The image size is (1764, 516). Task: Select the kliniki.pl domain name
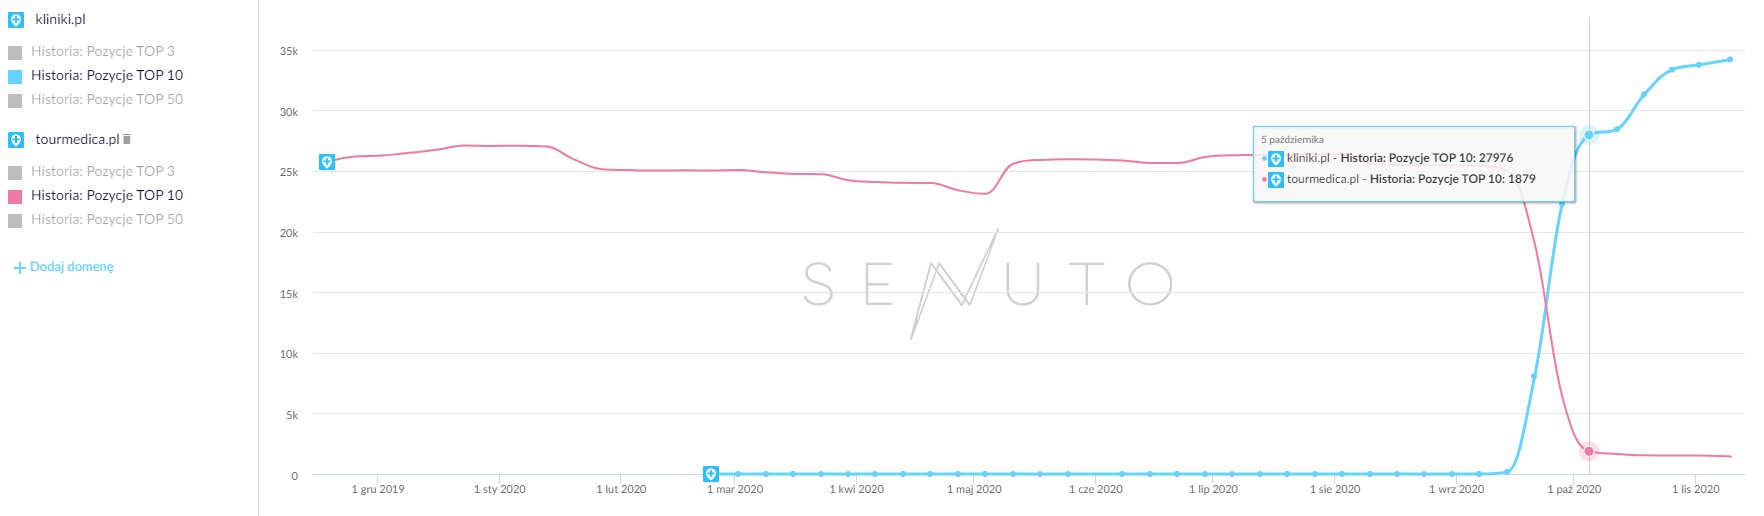click(x=60, y=20)
